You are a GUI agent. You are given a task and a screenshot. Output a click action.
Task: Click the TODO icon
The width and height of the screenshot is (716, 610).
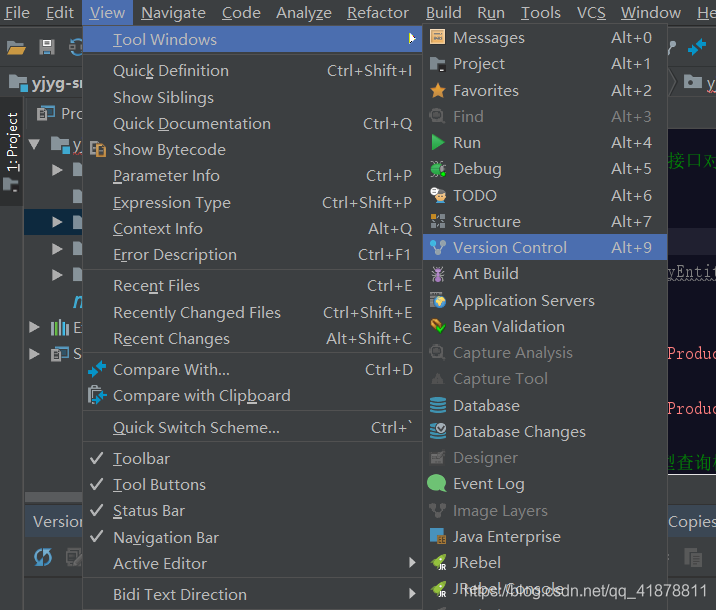[438, 195]
